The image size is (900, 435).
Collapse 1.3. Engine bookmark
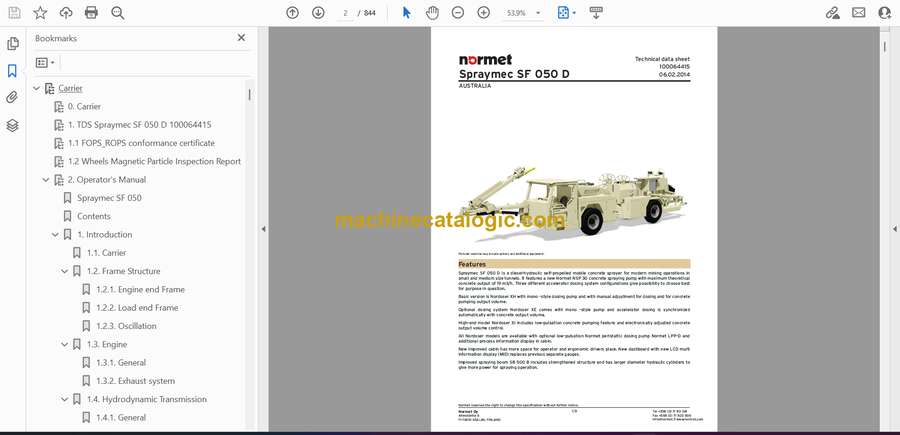pyautogui.click(x=64, y=344)
